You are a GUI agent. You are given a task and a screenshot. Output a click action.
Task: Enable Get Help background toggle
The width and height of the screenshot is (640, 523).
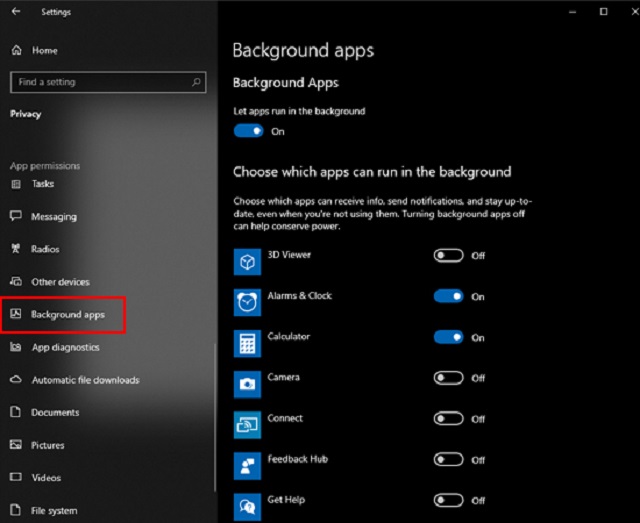pyautogui.click(x=449, y=500)
